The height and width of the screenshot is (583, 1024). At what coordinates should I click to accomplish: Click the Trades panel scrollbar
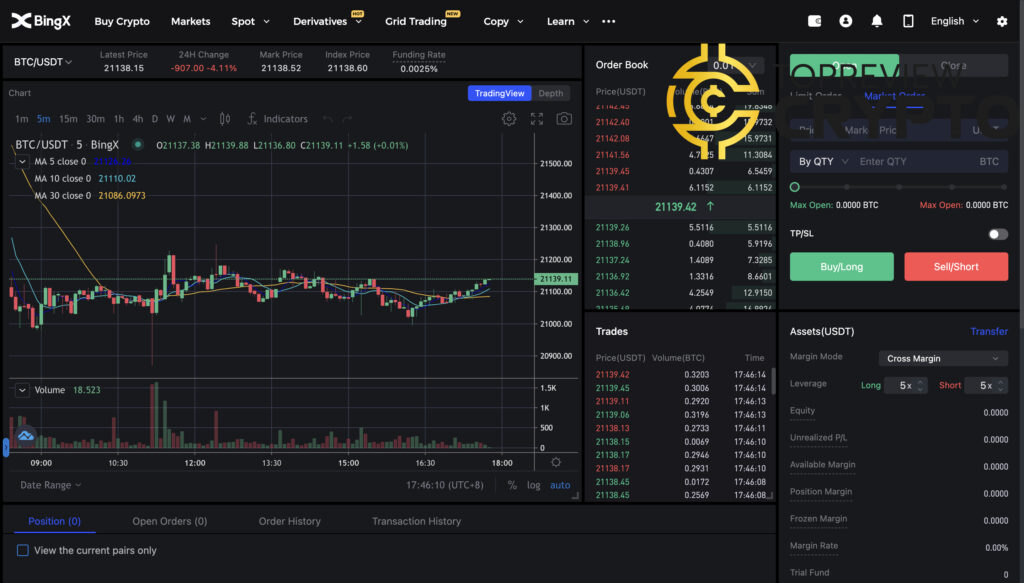(773, 381)
